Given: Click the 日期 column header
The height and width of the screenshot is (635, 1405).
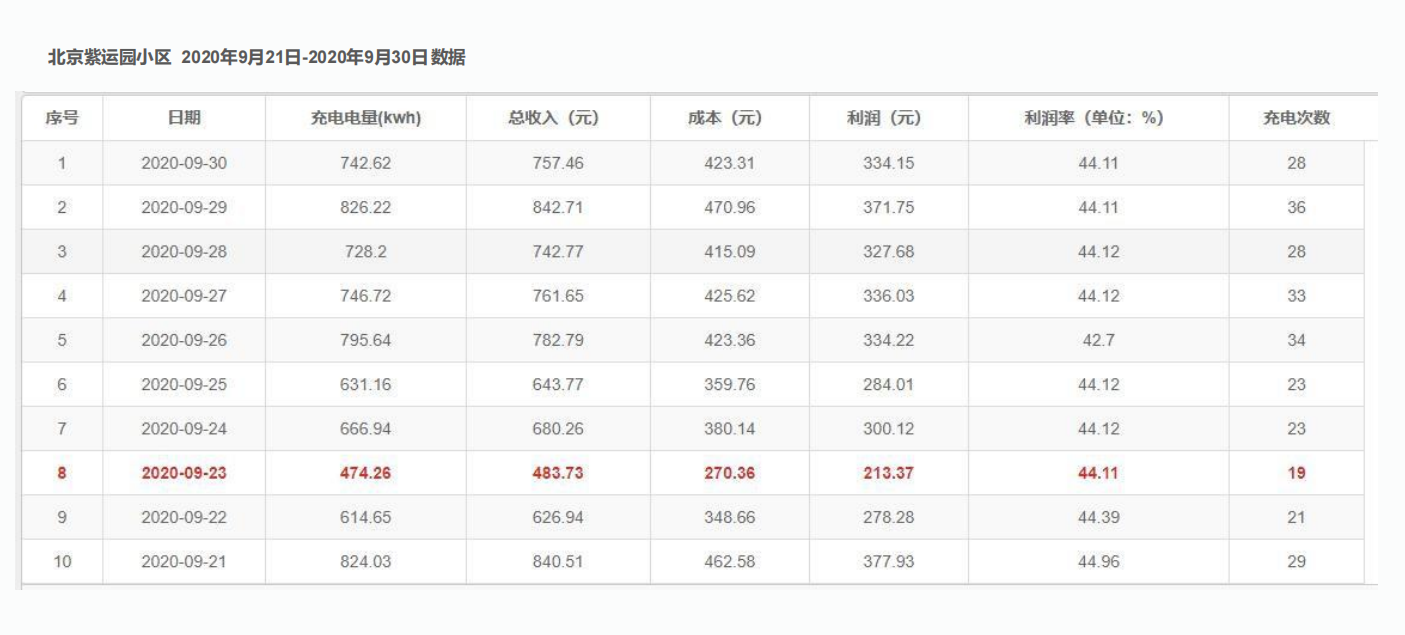Looking at the screenshot, I should [x=184, y=118].
